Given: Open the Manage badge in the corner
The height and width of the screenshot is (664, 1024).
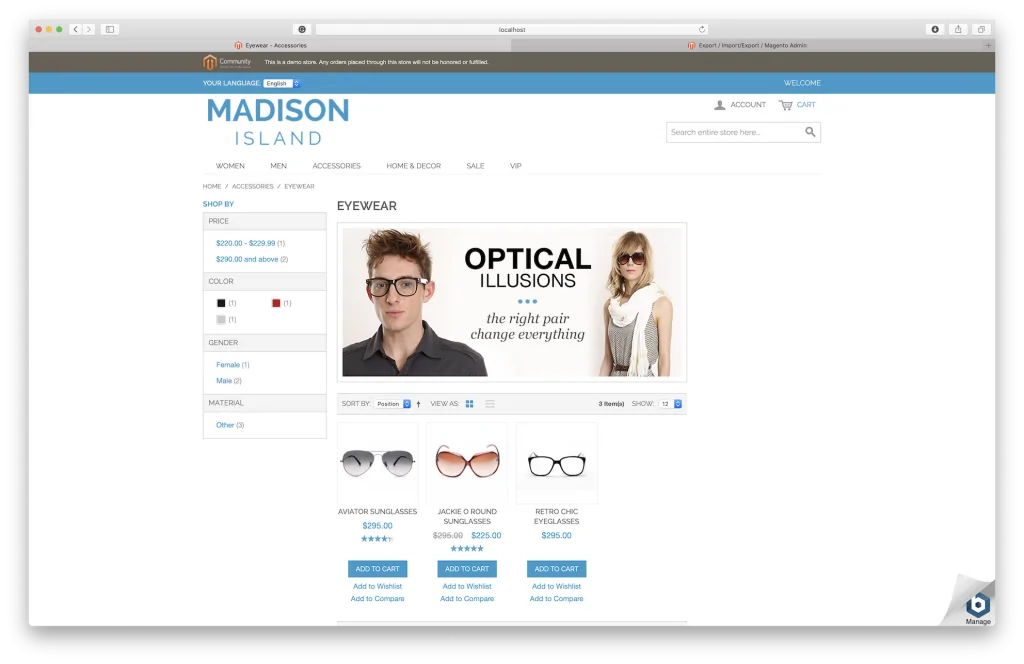Looking at the screenshot, I should tap(978, 609).
